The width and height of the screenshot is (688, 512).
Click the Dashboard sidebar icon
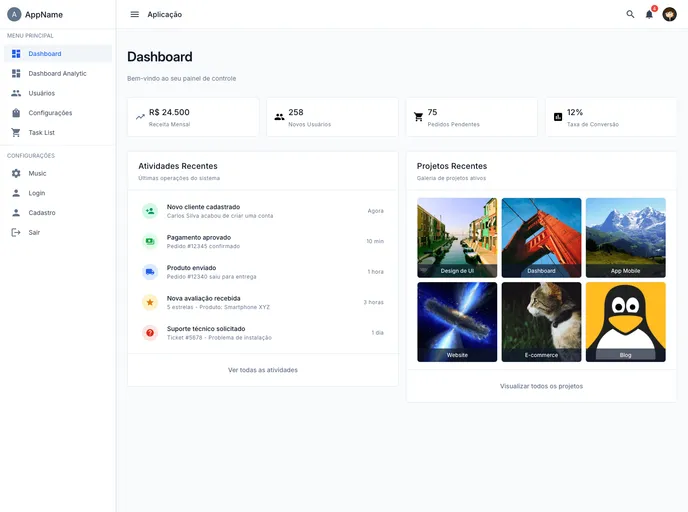(16, 54)
